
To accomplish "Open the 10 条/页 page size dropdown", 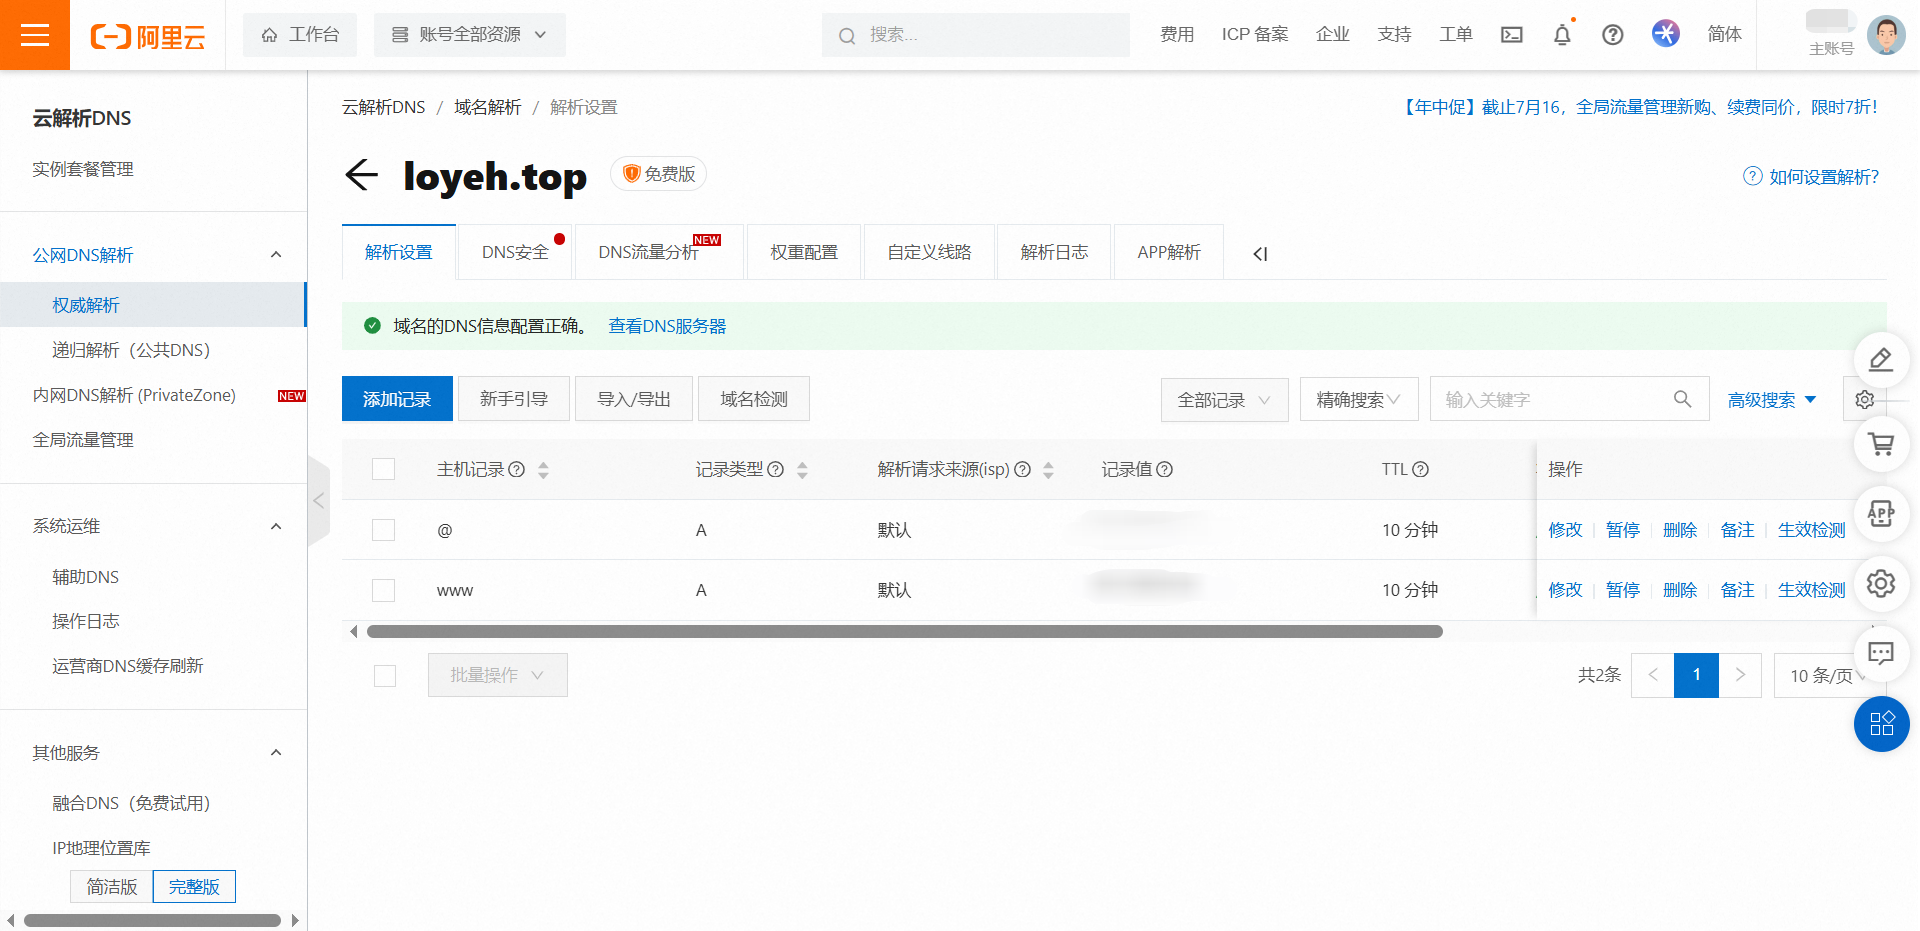I will click(x=1822, y=675).
